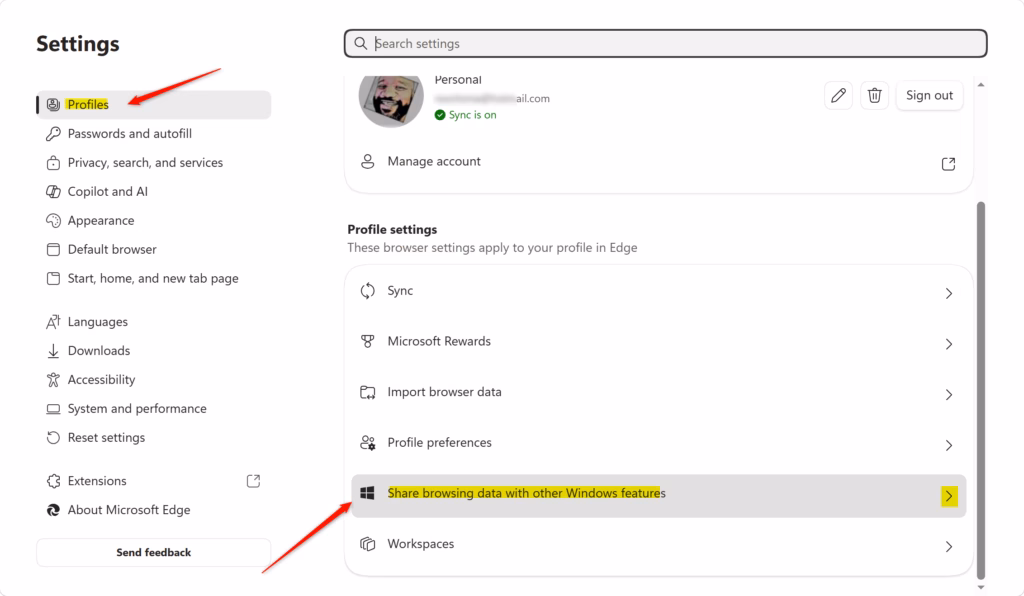
Task: Expand Microsoft Rewards with its chevron
Action: (949, 344)
